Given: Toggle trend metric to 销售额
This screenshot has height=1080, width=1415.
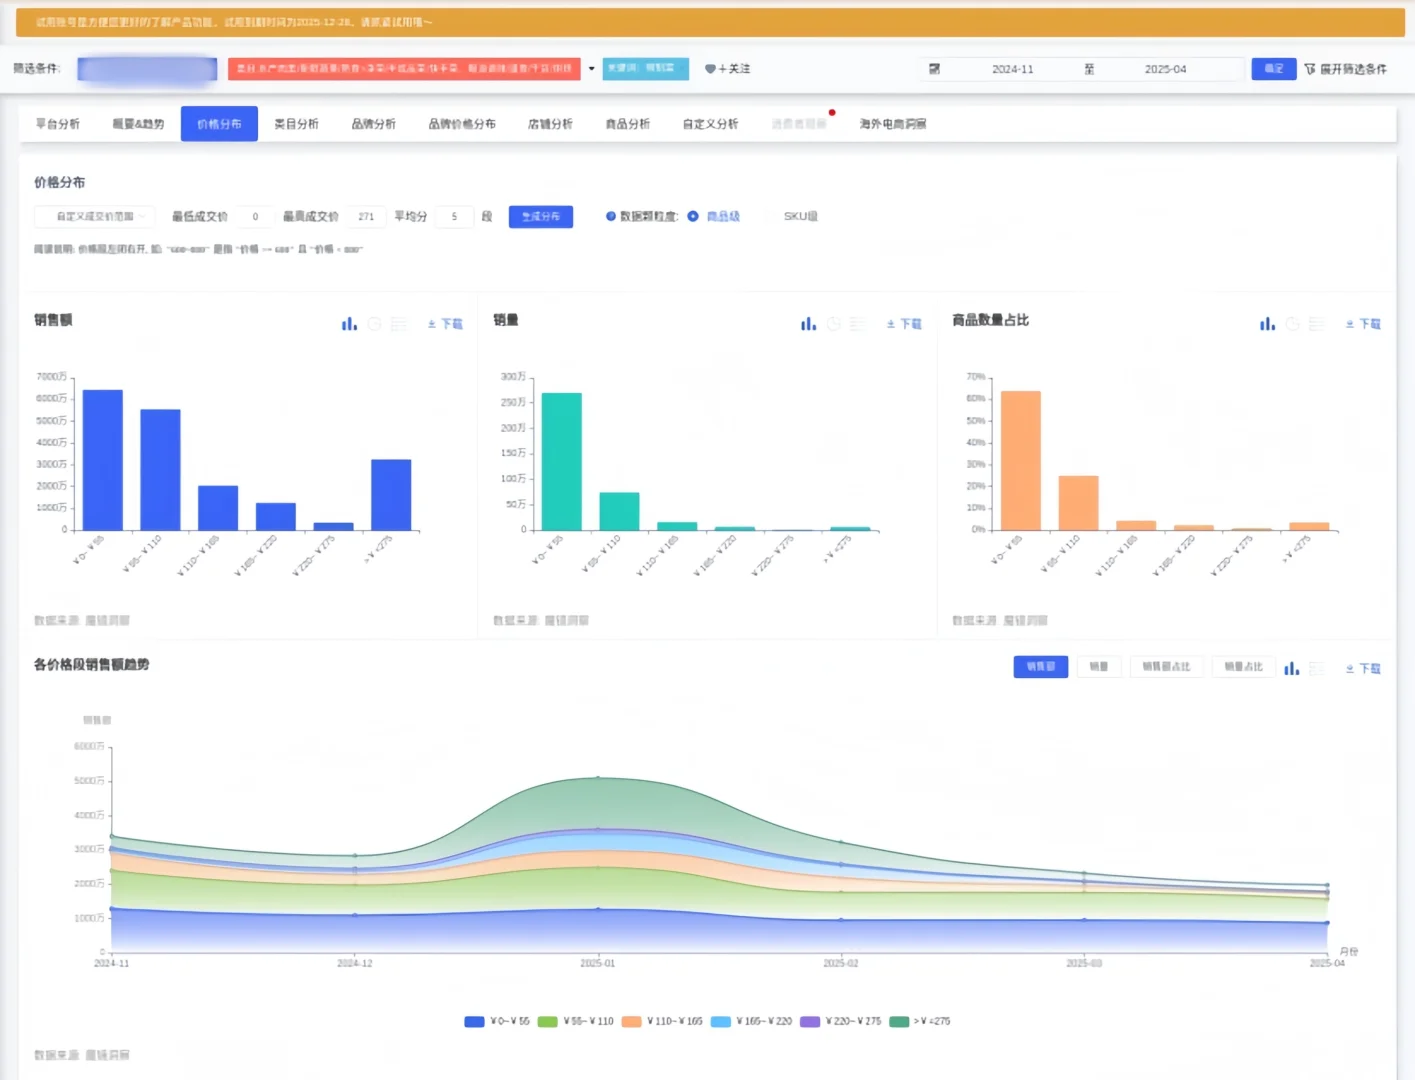Looking at the screenshot, I should click(1041, 667).
